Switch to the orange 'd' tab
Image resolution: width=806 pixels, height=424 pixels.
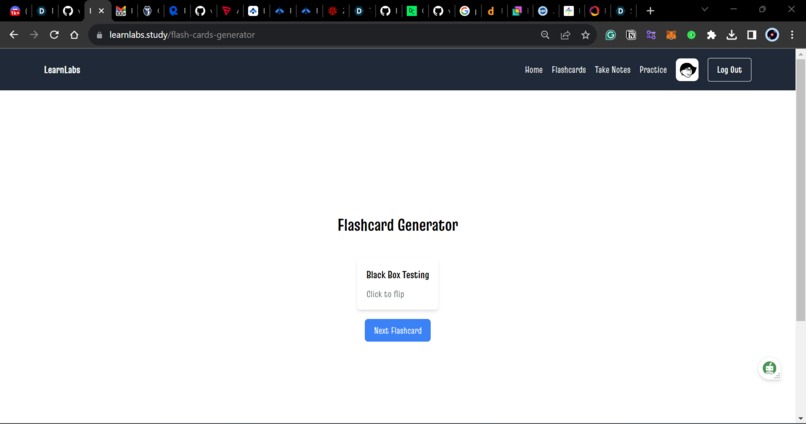[491, 11]
